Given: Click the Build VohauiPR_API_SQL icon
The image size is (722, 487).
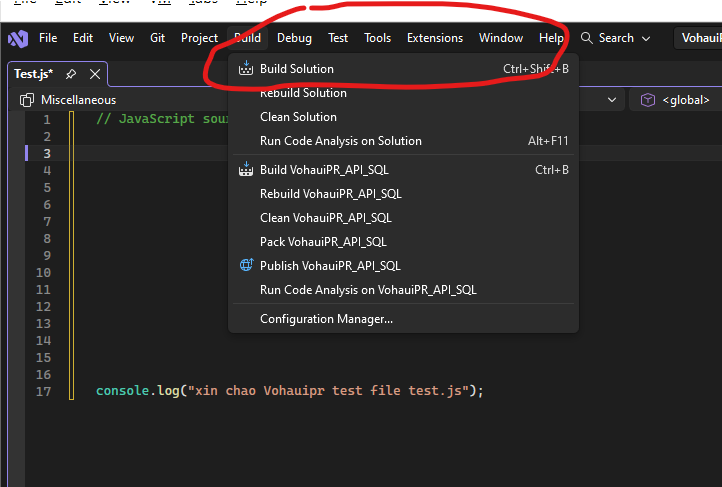Looking at the screenshot, I should point(246,170).
